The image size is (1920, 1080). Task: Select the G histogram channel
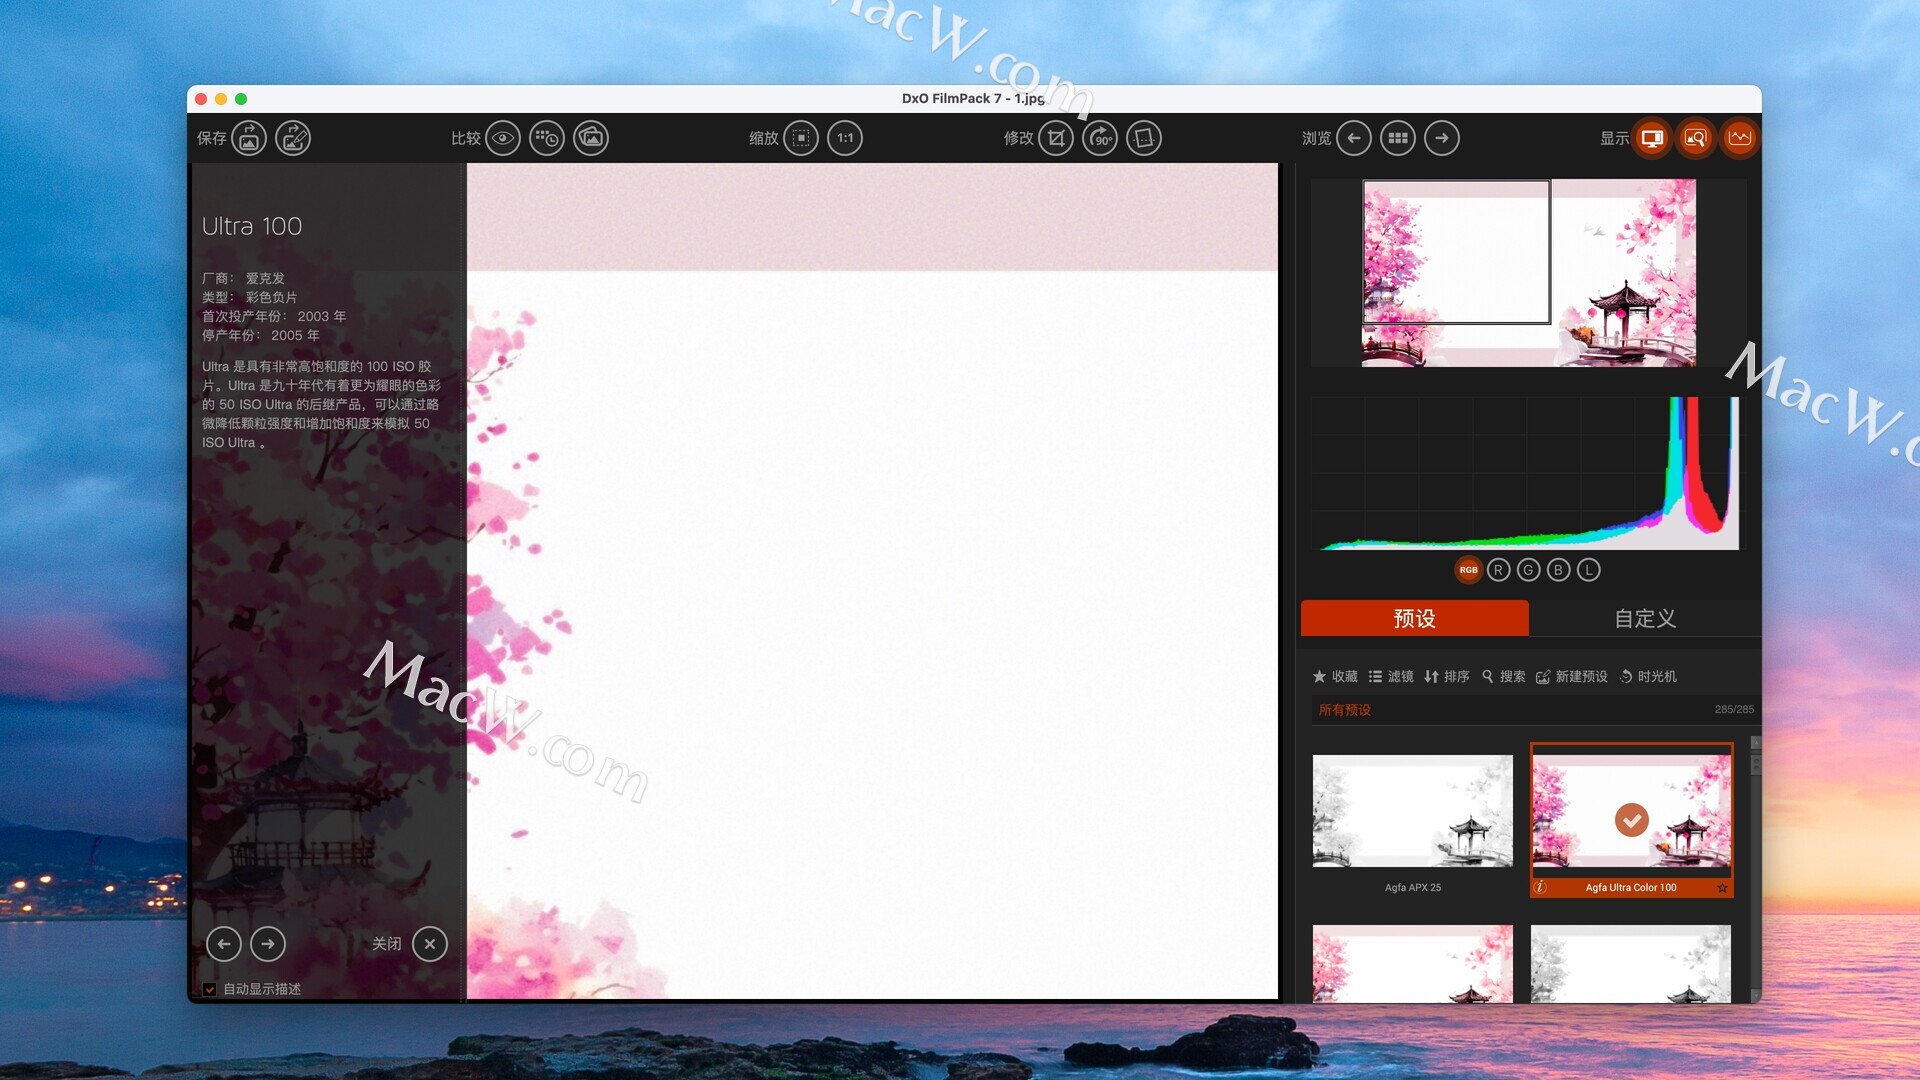coord(1528,570)
